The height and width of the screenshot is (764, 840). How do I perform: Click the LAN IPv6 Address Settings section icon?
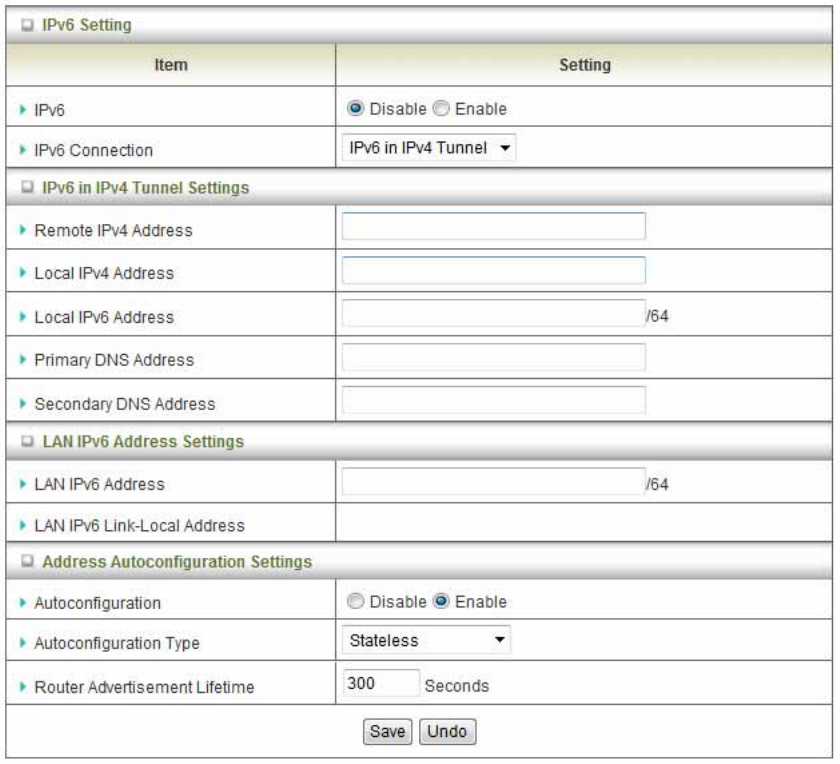click(24, 439)
